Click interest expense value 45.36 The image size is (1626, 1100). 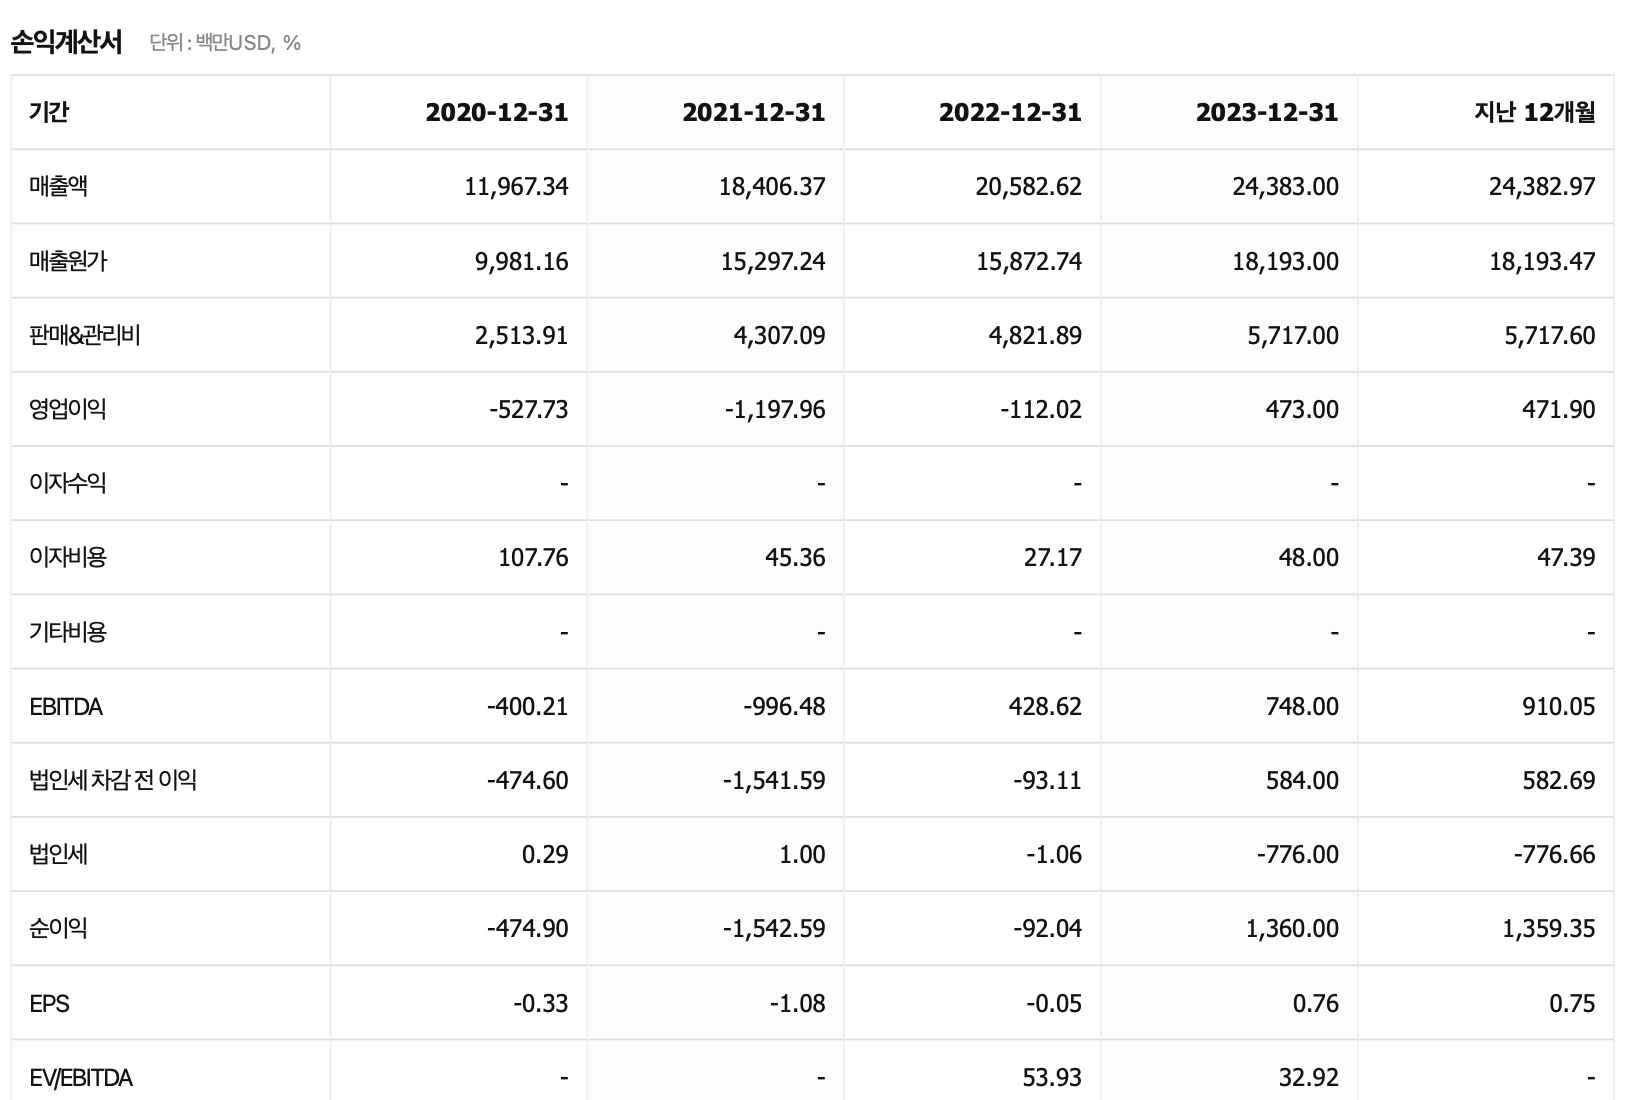(x=795, y=557)
